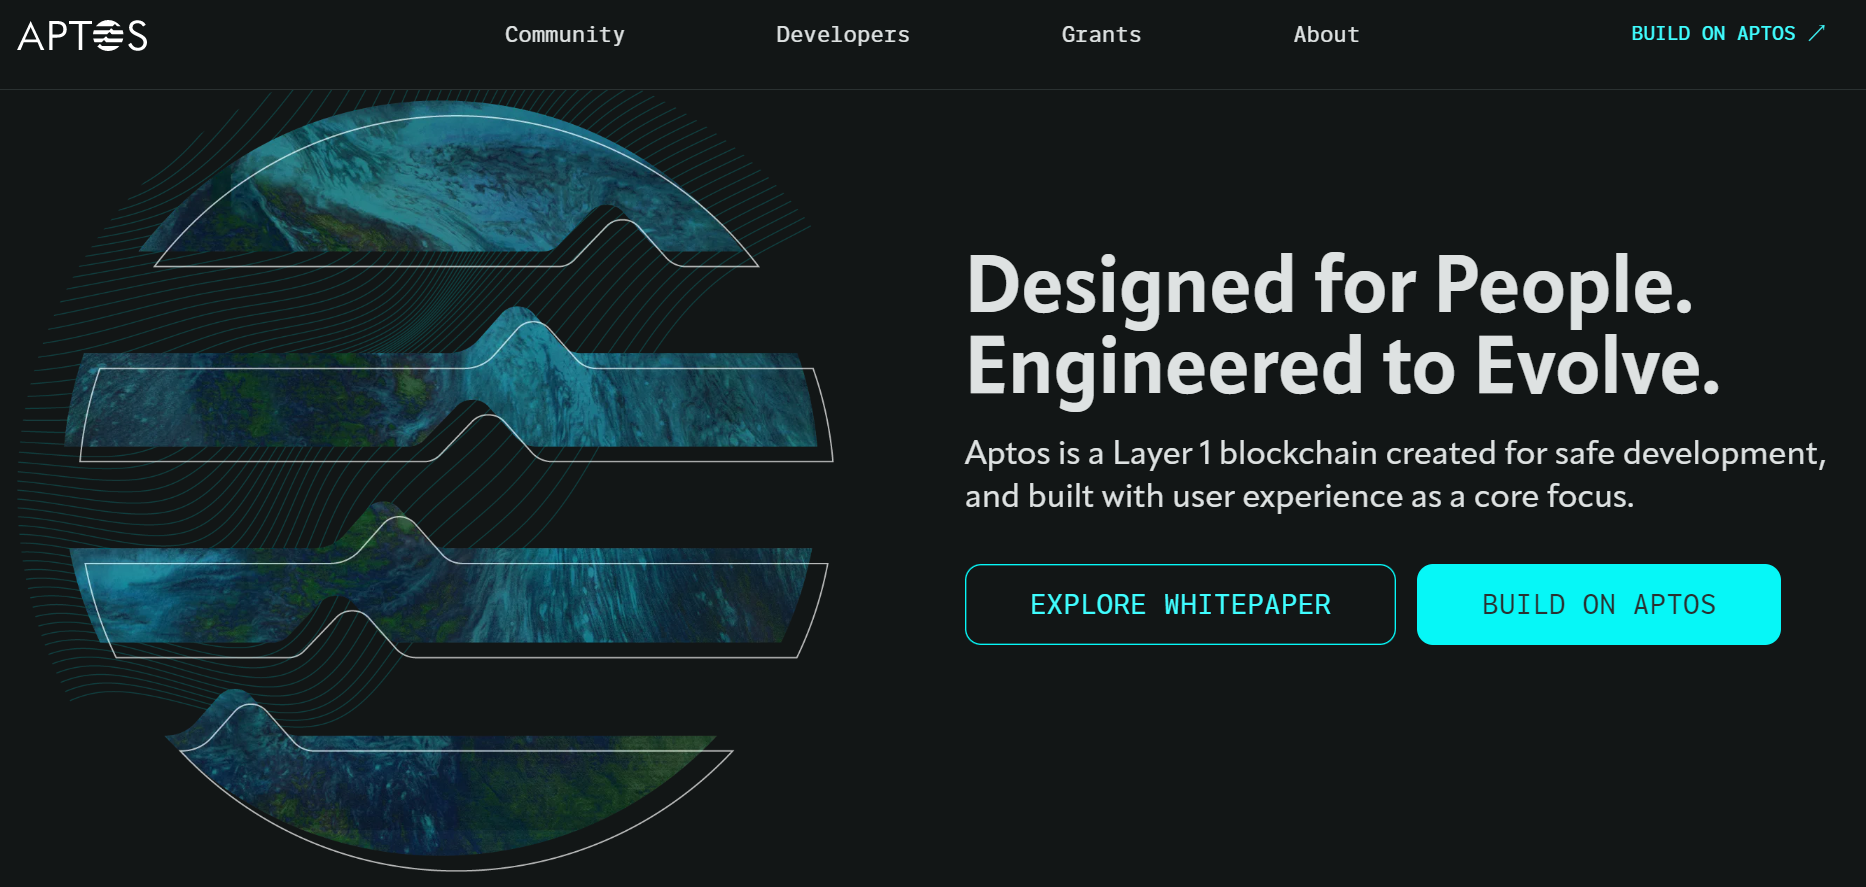Click the "Engineered to Evolve." heading line
Viewport: 1866px width, 887px height.
pos(1342,367)
